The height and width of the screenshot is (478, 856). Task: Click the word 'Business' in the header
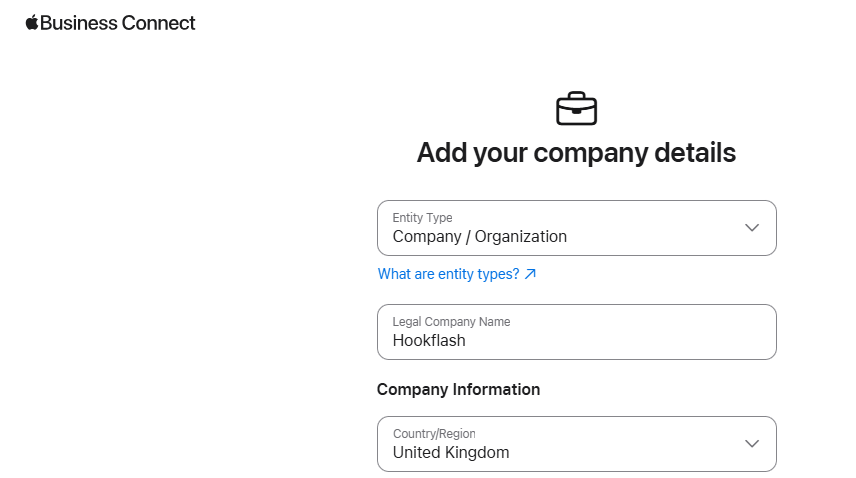pyautogui.click(x=79, y=23)
